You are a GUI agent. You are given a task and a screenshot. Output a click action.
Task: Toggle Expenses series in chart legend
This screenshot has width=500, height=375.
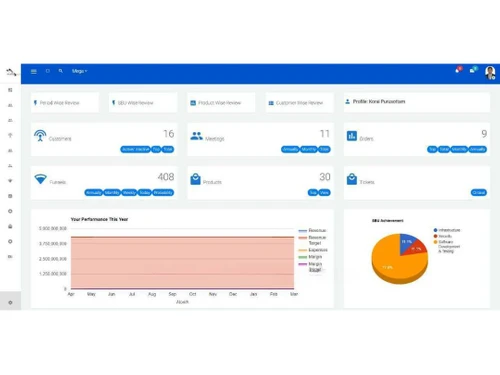point(313,250)
